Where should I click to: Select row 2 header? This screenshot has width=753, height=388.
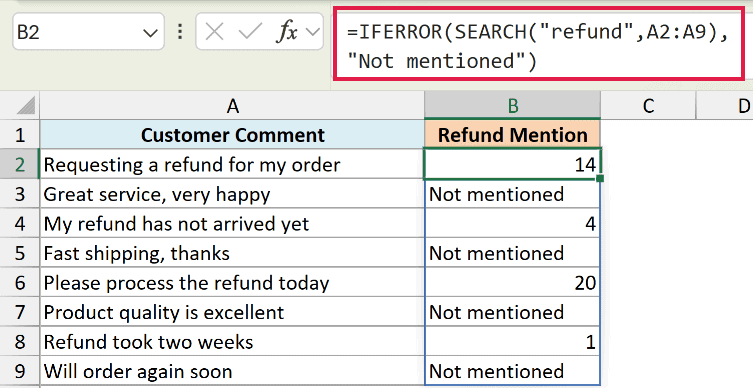[20, 164]
